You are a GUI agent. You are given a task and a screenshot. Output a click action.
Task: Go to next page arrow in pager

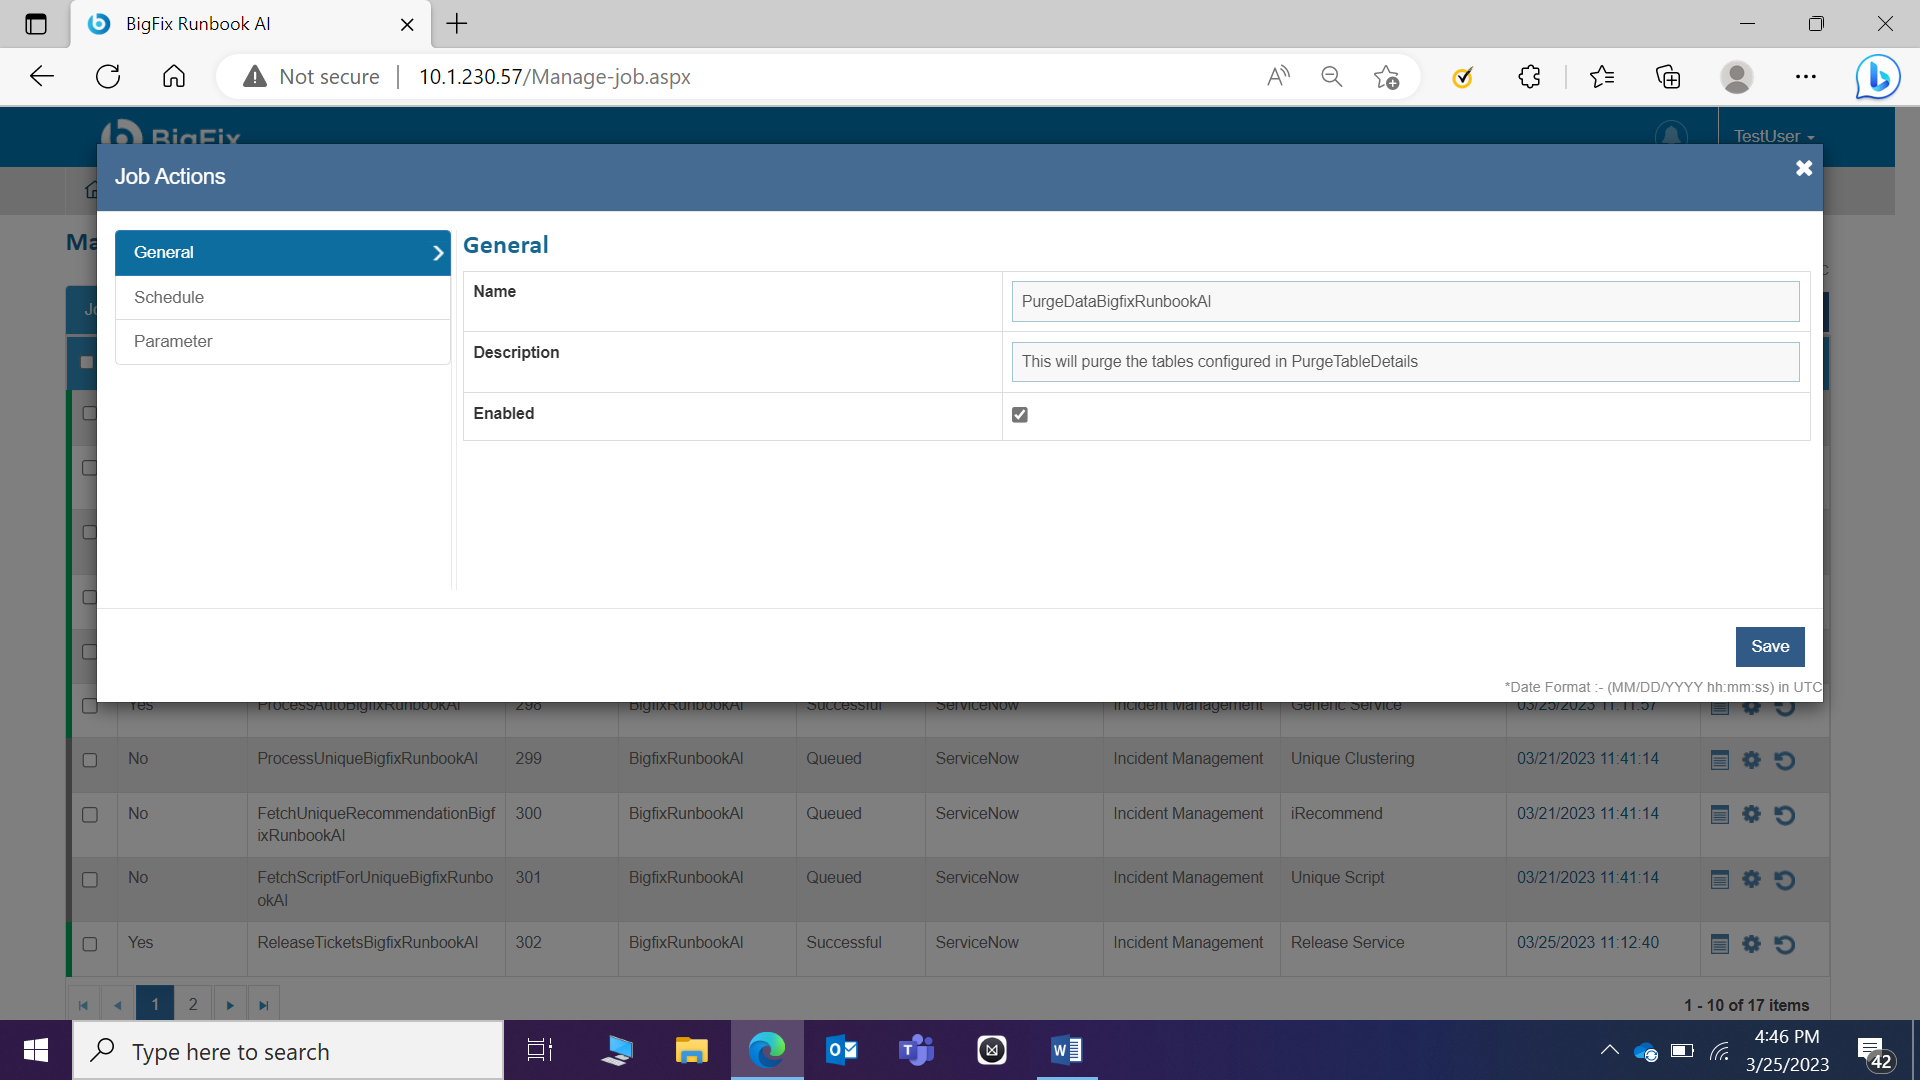[x=230, y=1005]
